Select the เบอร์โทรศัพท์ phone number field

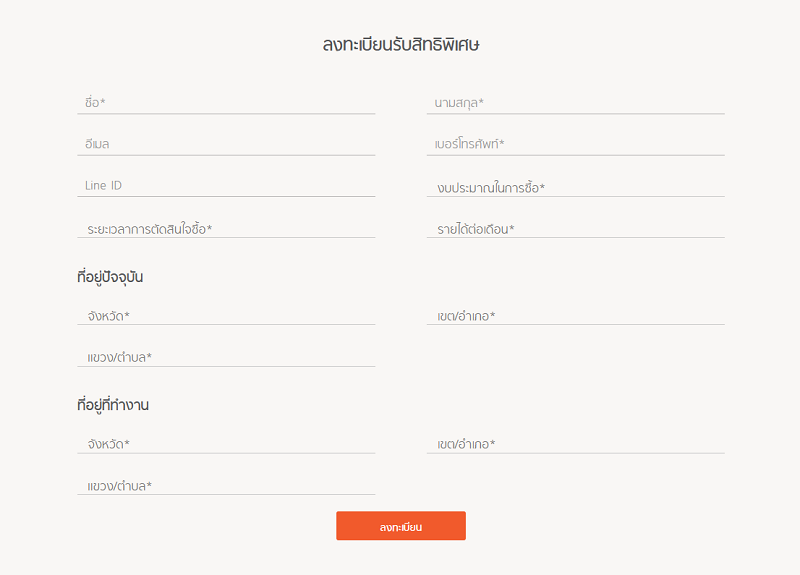[x=576, y=144]
